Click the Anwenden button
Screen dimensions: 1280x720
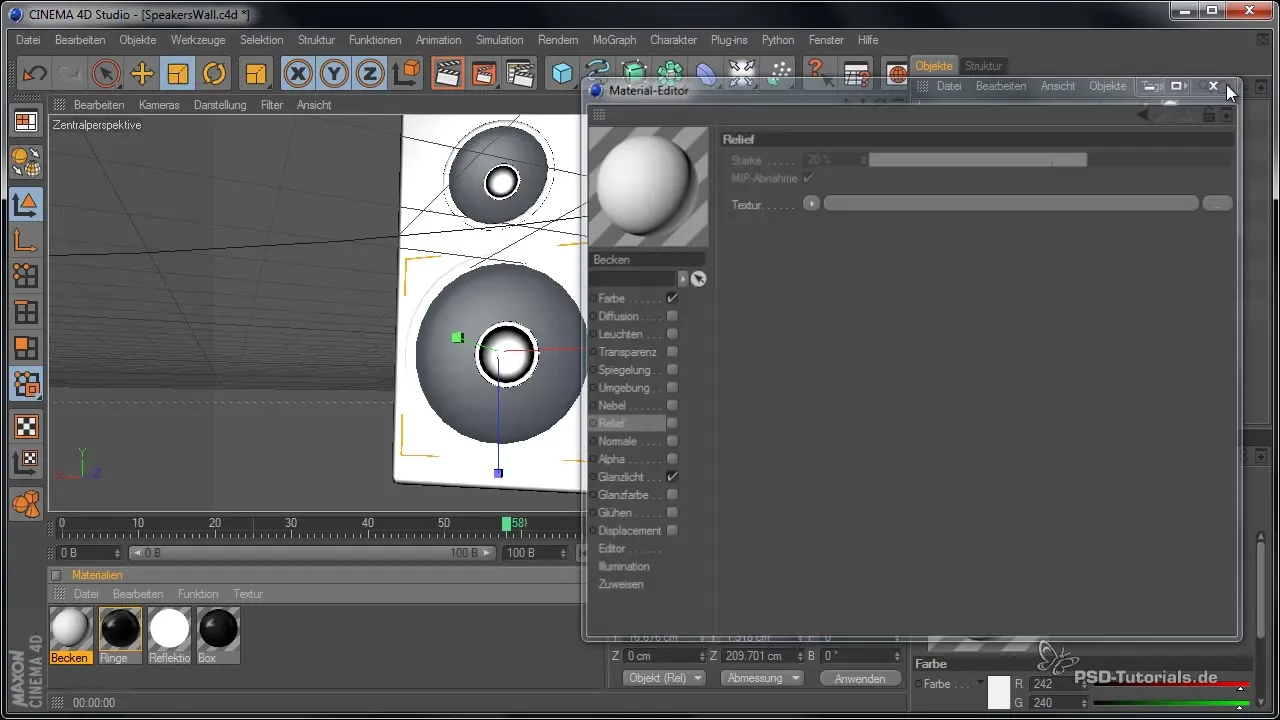[x=860, y=678]
